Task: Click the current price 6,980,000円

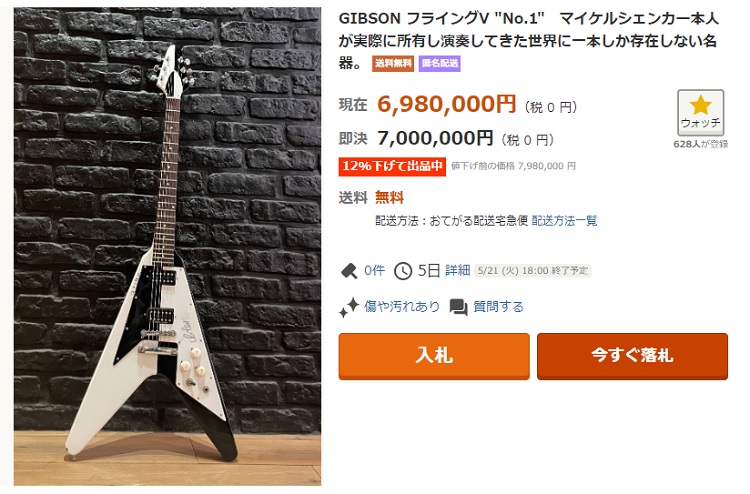Action: tap(447, 104)
